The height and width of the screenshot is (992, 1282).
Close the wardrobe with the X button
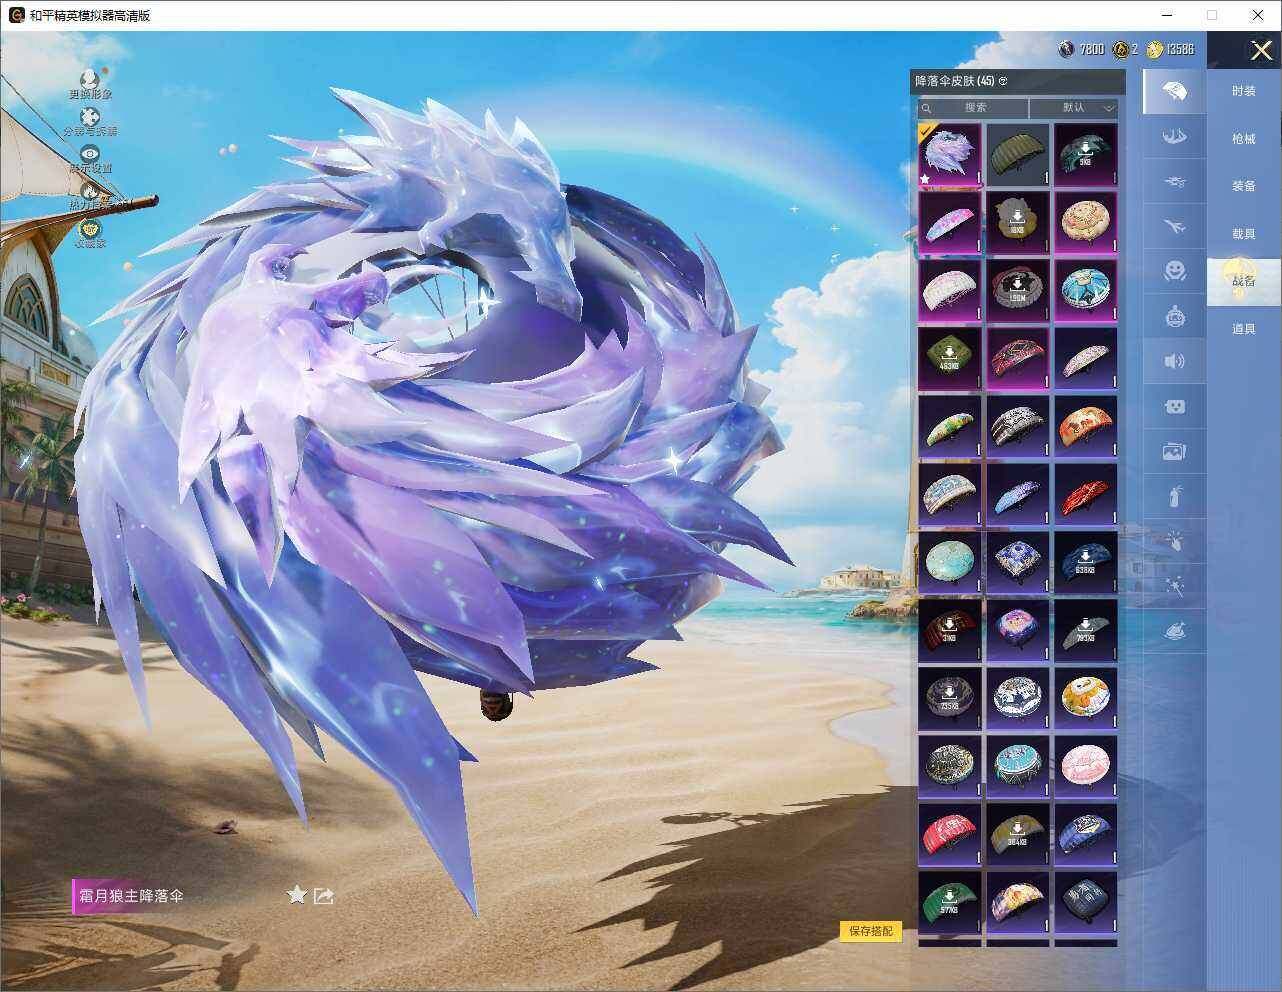(1261, 50)
